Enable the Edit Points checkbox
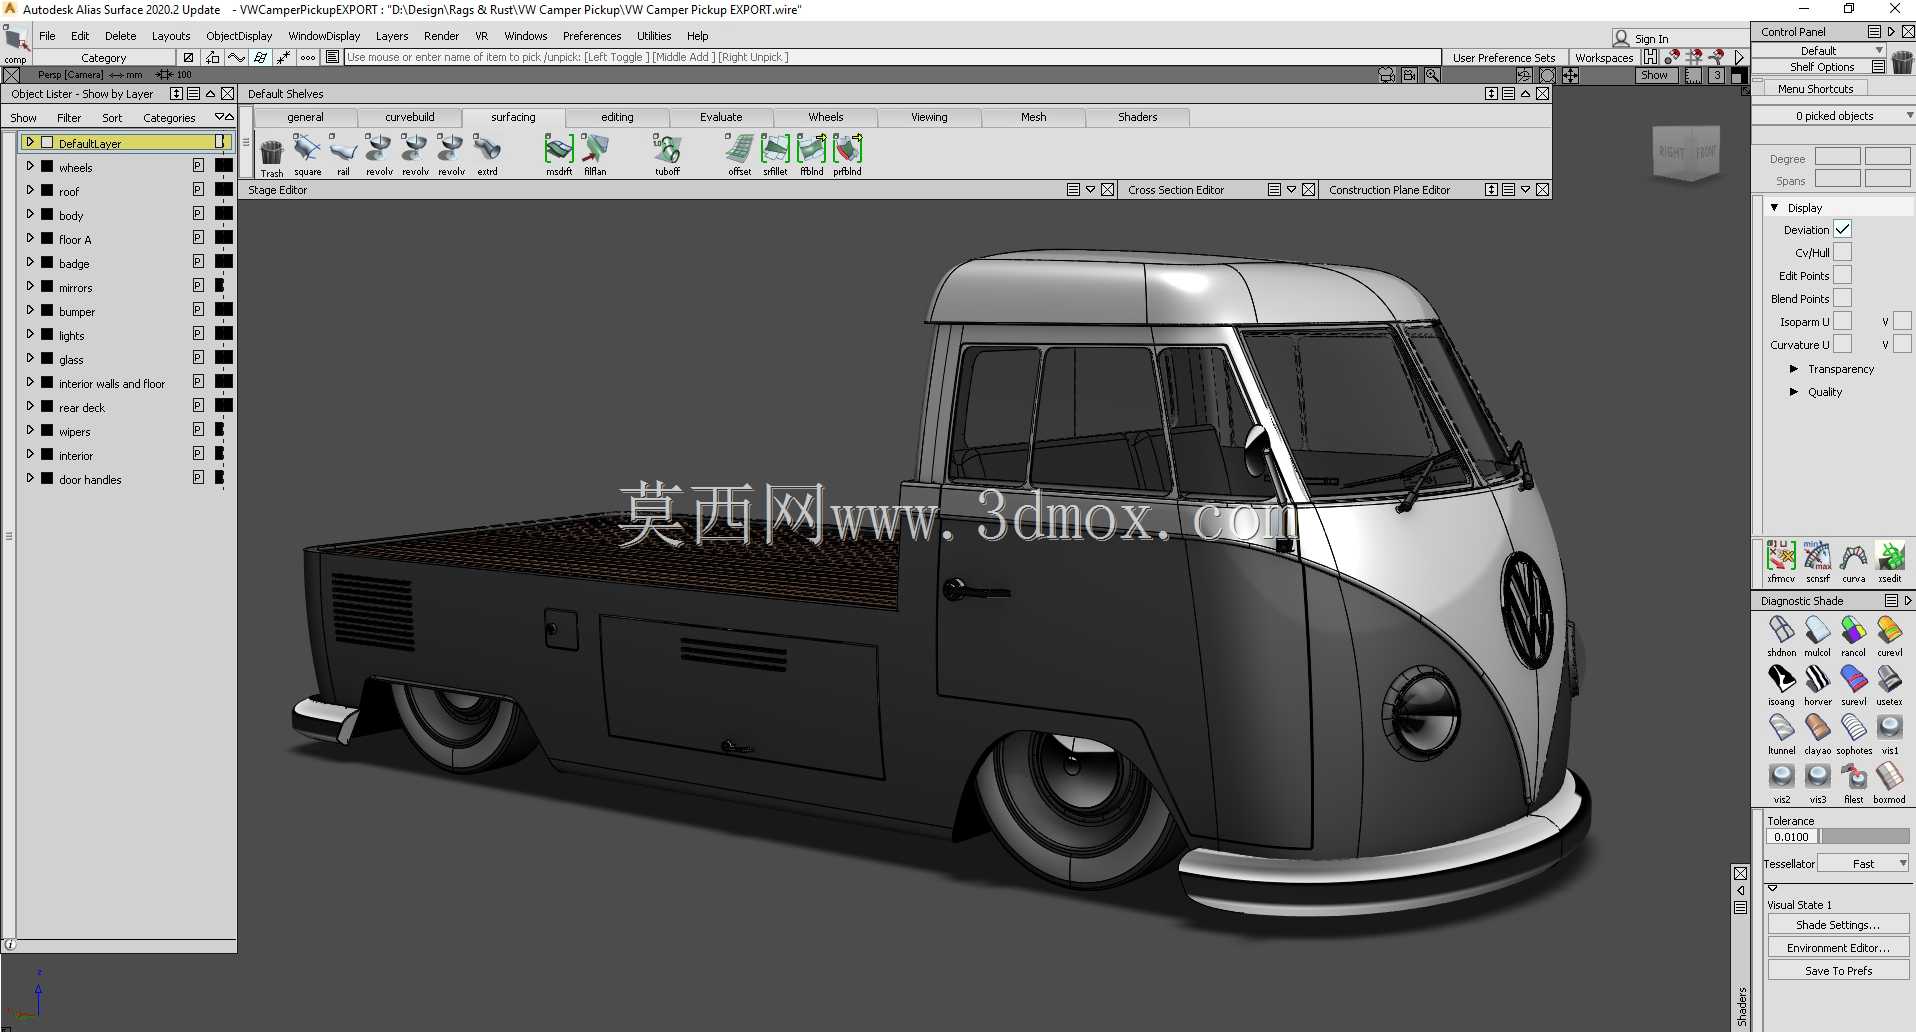Image resolution: width=1916 pixels, height=1032 pixels. (x=1842, y=275)
